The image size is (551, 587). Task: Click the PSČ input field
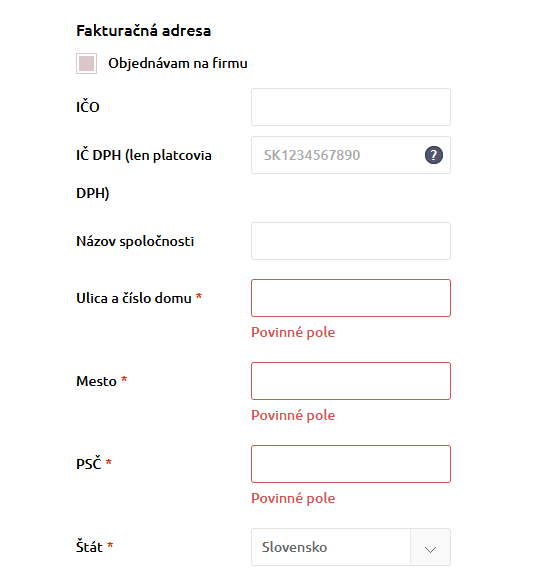[351, 464]
